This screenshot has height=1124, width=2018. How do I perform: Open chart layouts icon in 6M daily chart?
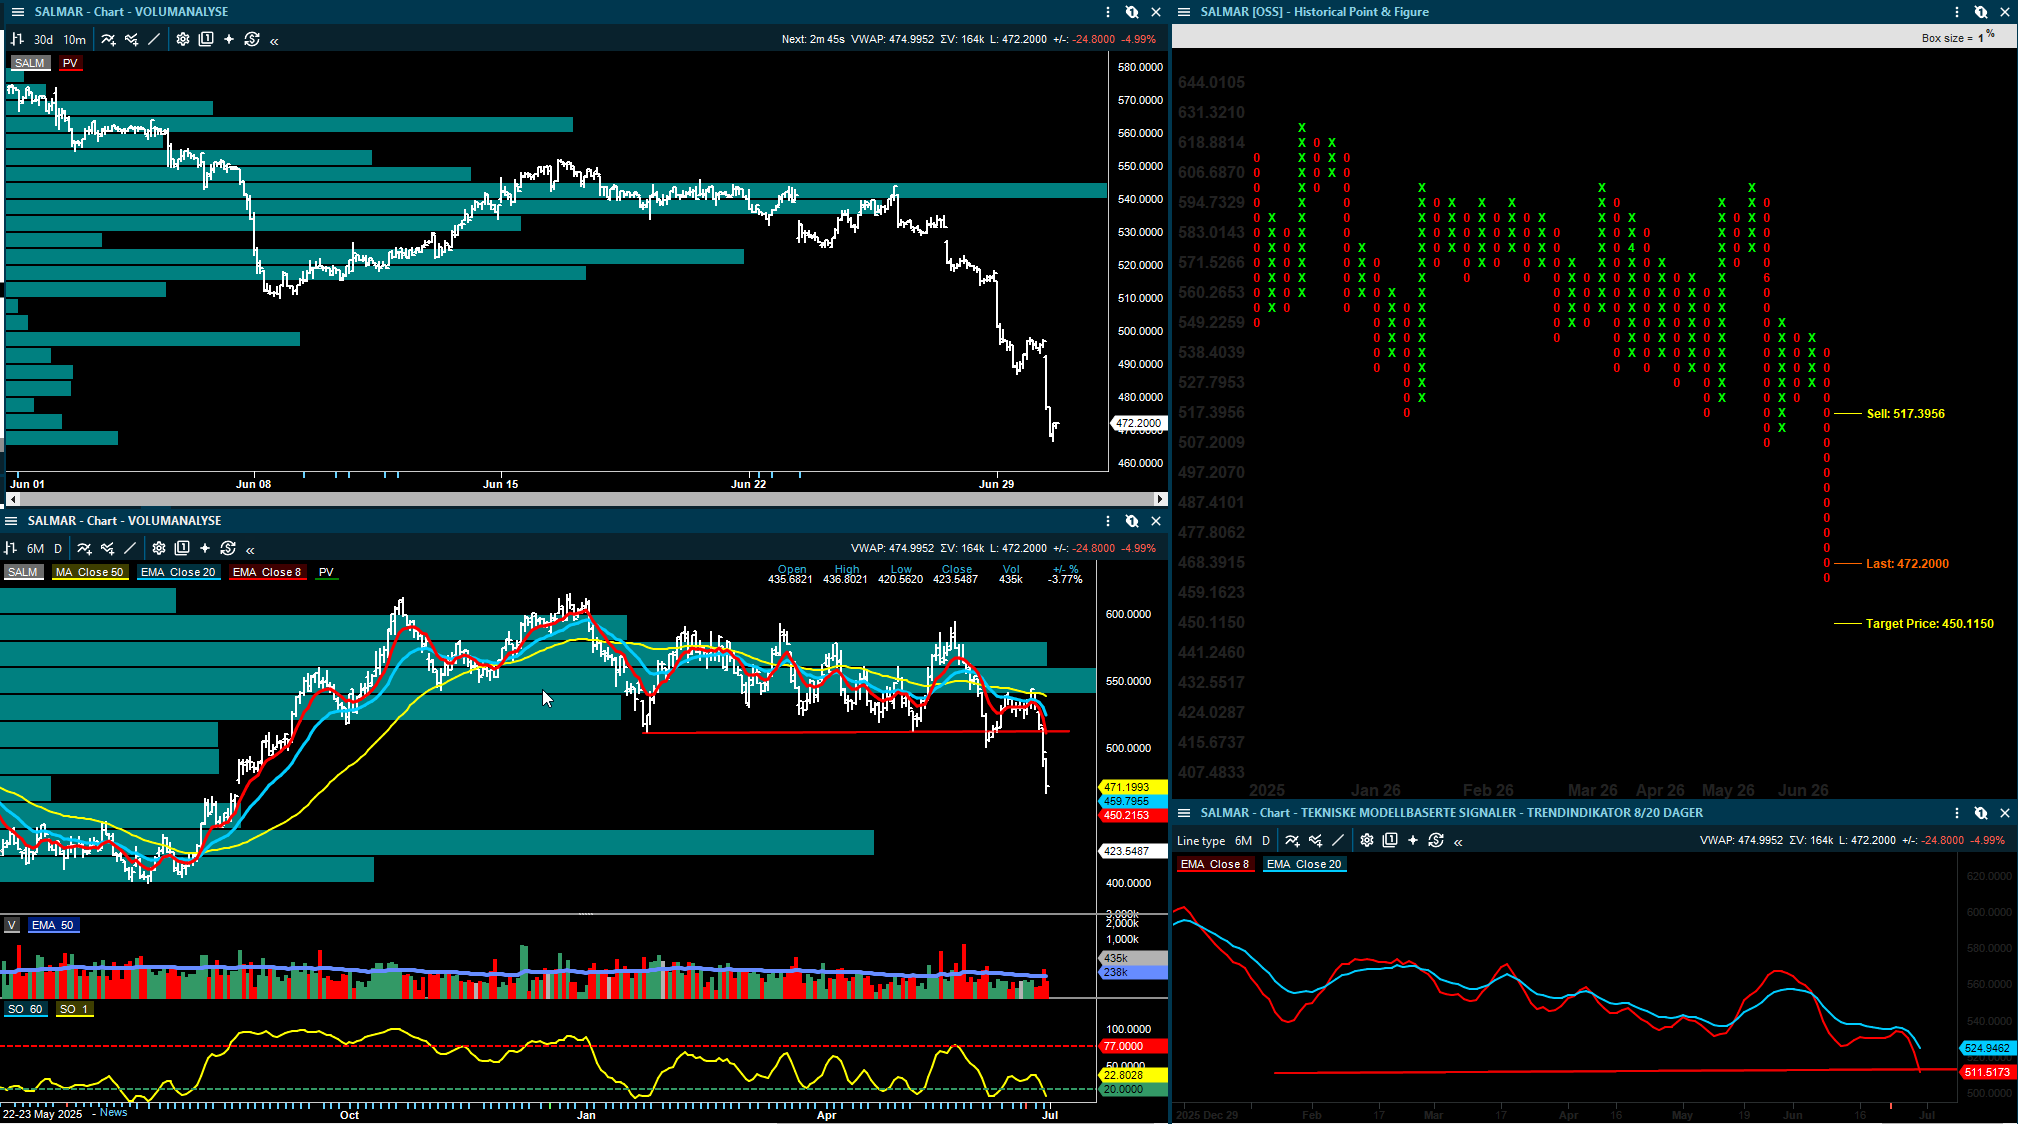tap(182, 548)
